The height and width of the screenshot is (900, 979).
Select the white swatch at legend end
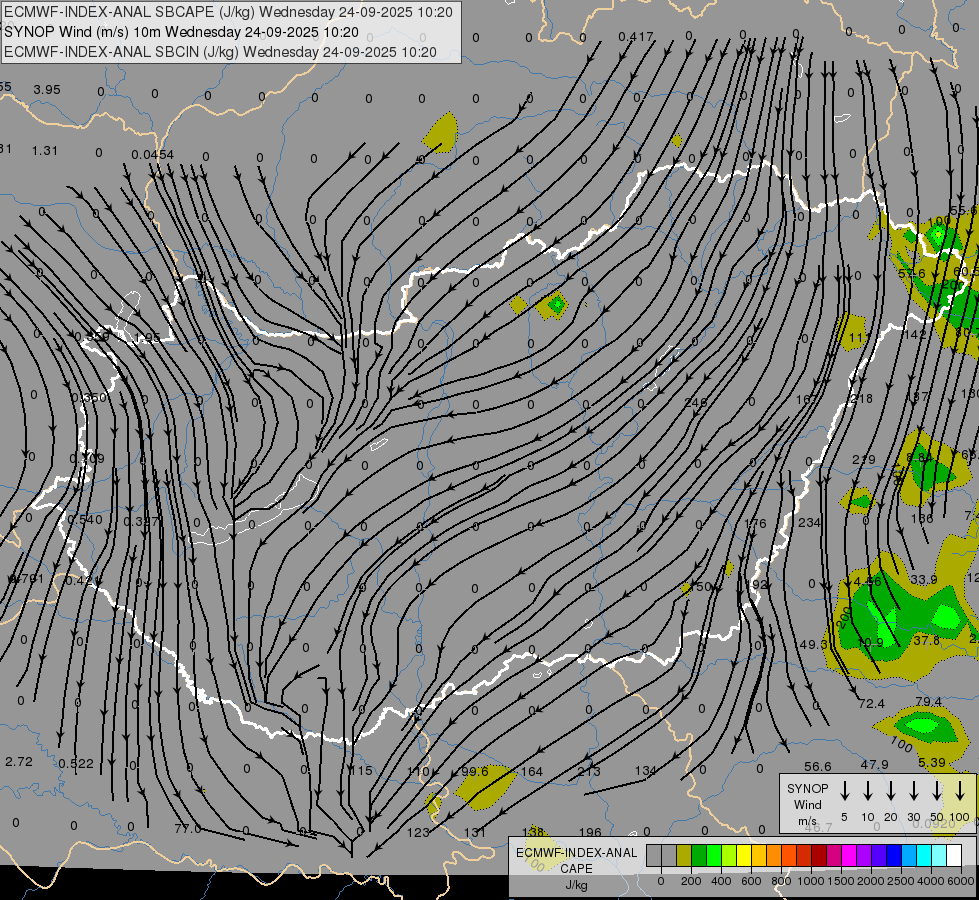click(954, 856)
